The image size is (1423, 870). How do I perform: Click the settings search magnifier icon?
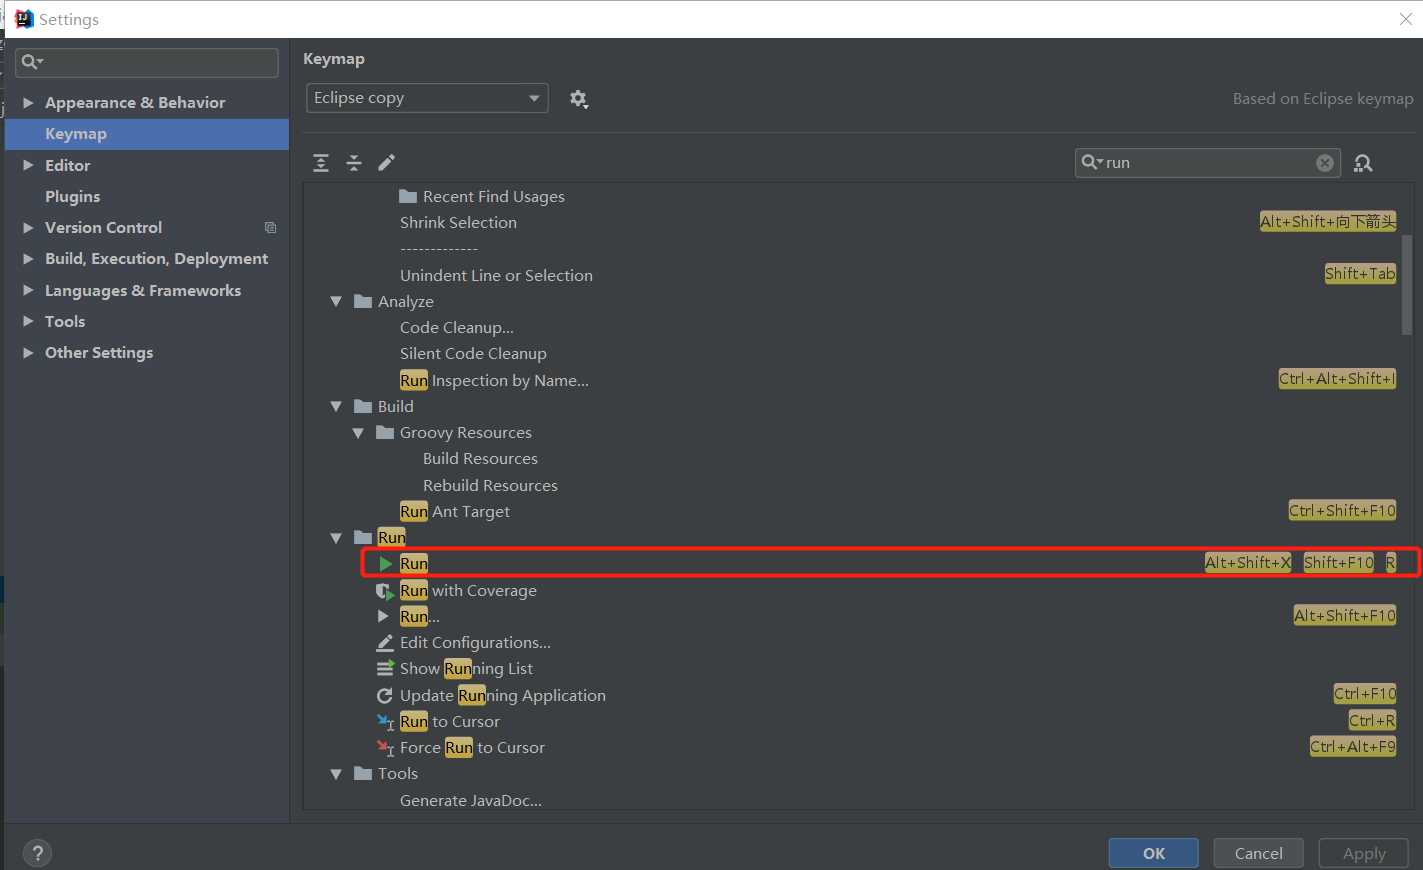click(31, 62)
